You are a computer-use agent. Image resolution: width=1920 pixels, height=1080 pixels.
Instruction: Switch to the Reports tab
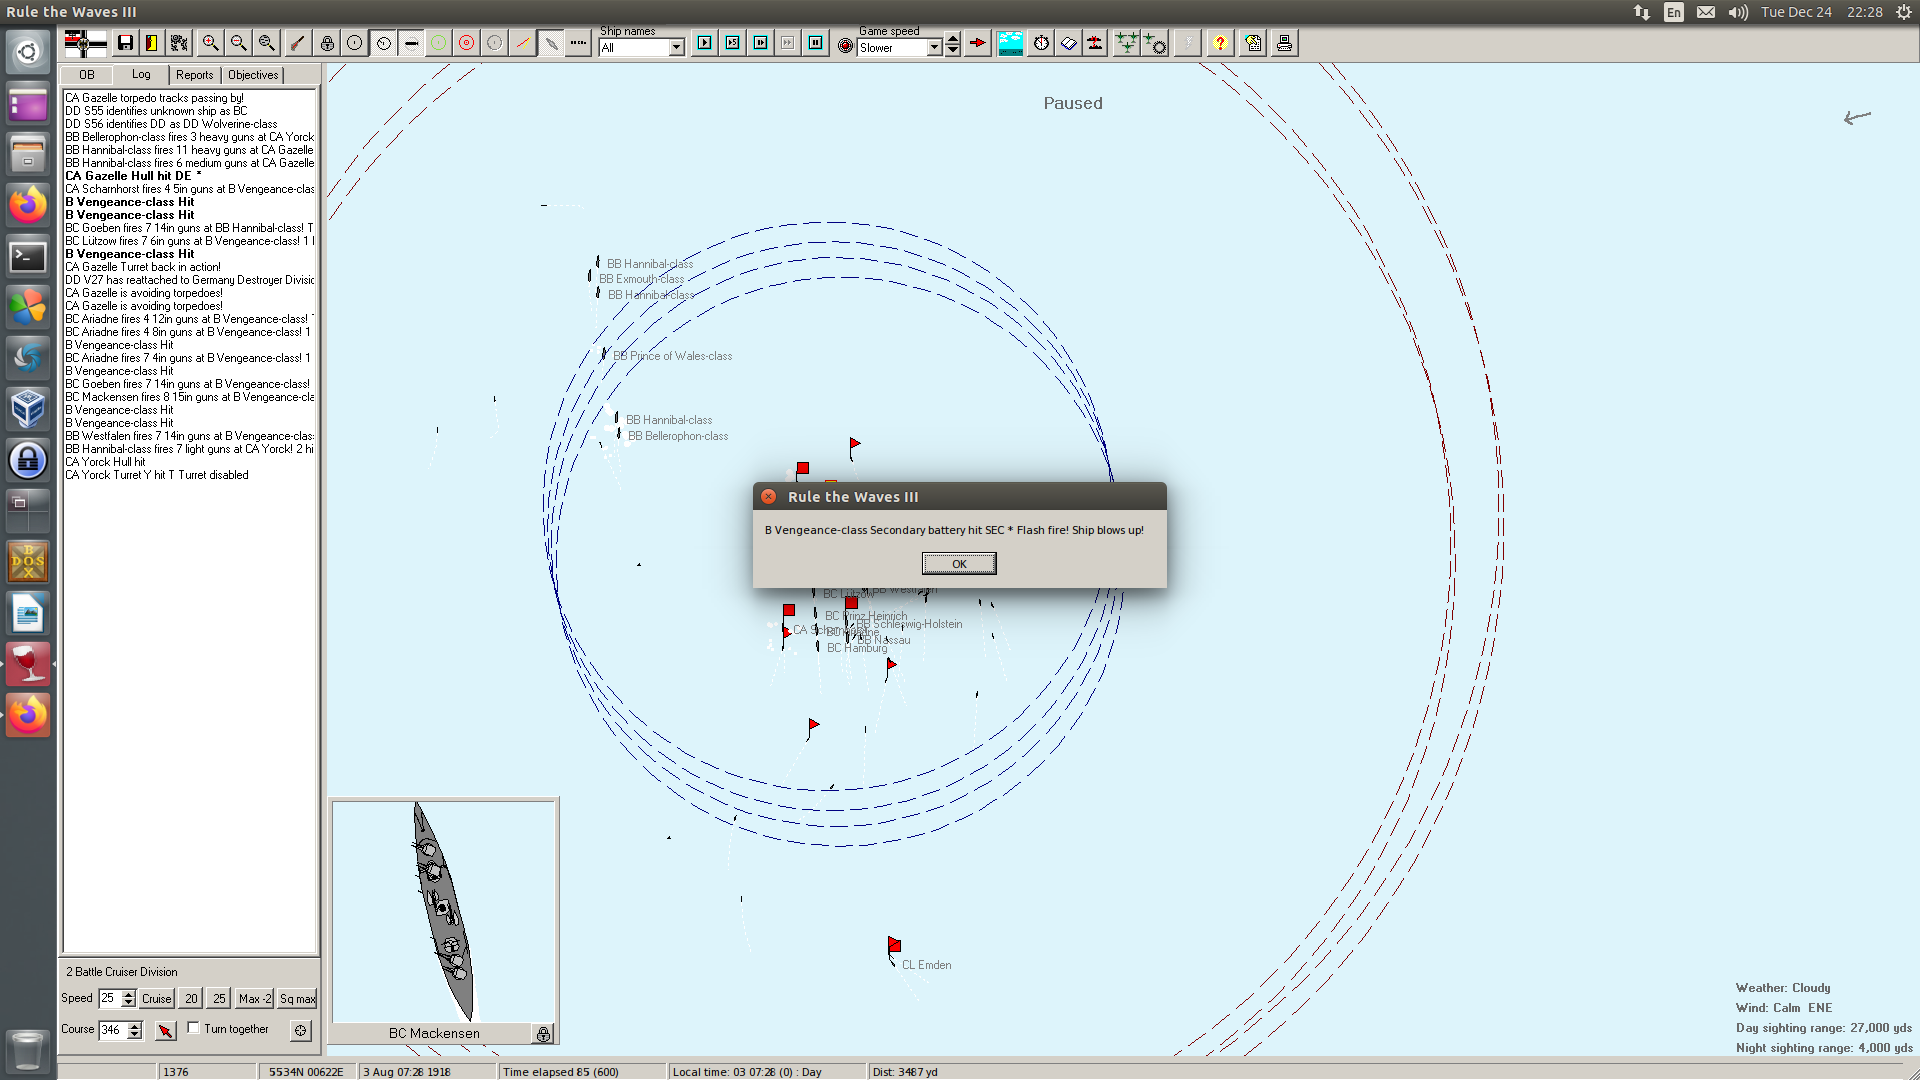194,75
